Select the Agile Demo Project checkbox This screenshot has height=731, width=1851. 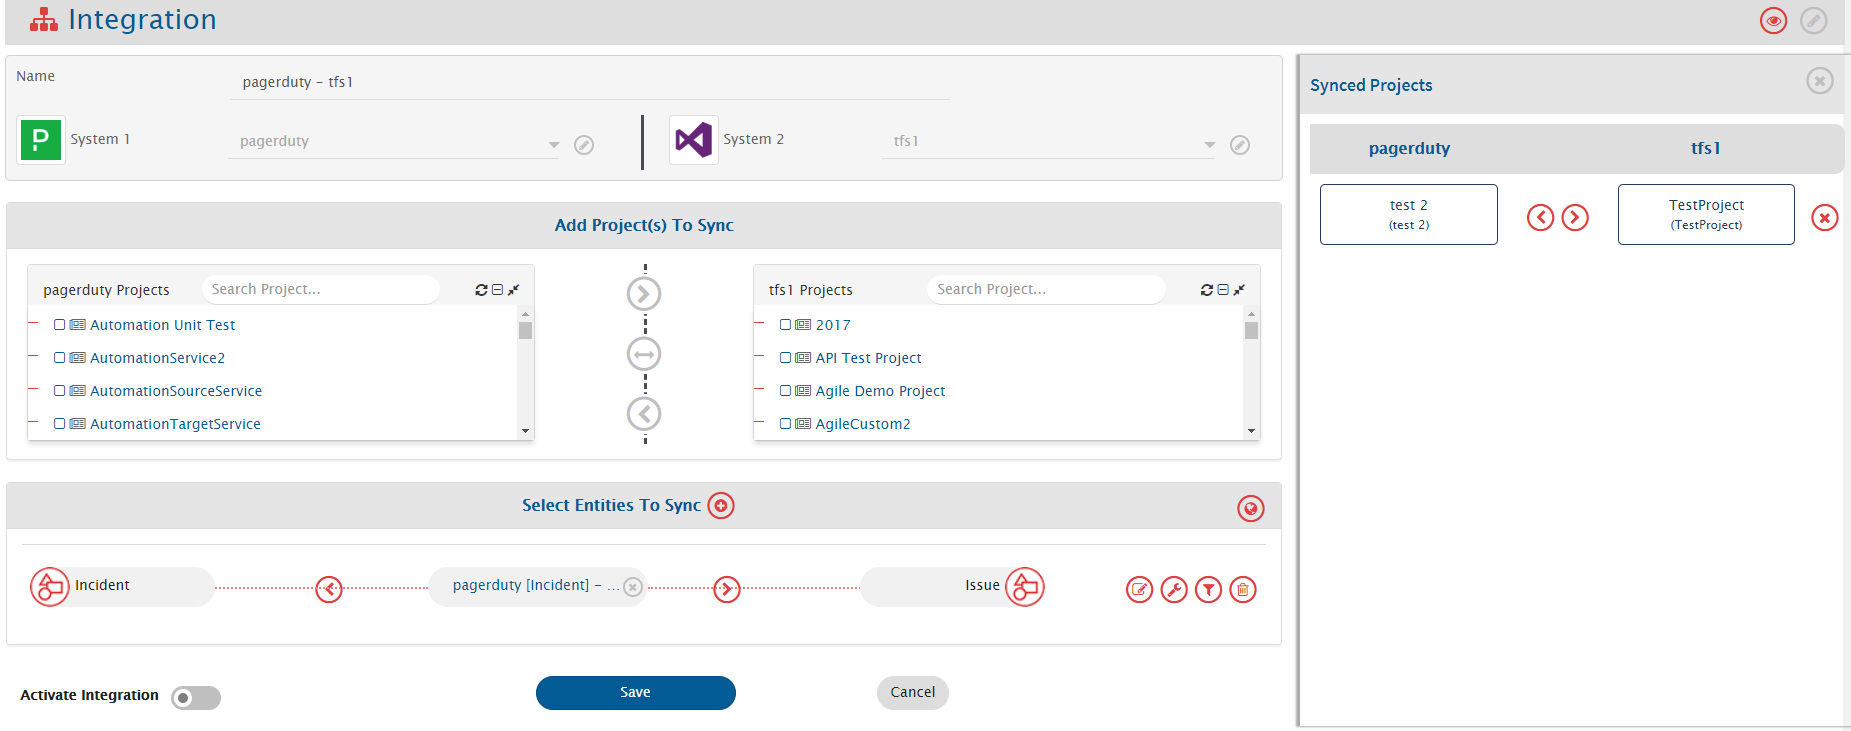(x=786, y=391)
